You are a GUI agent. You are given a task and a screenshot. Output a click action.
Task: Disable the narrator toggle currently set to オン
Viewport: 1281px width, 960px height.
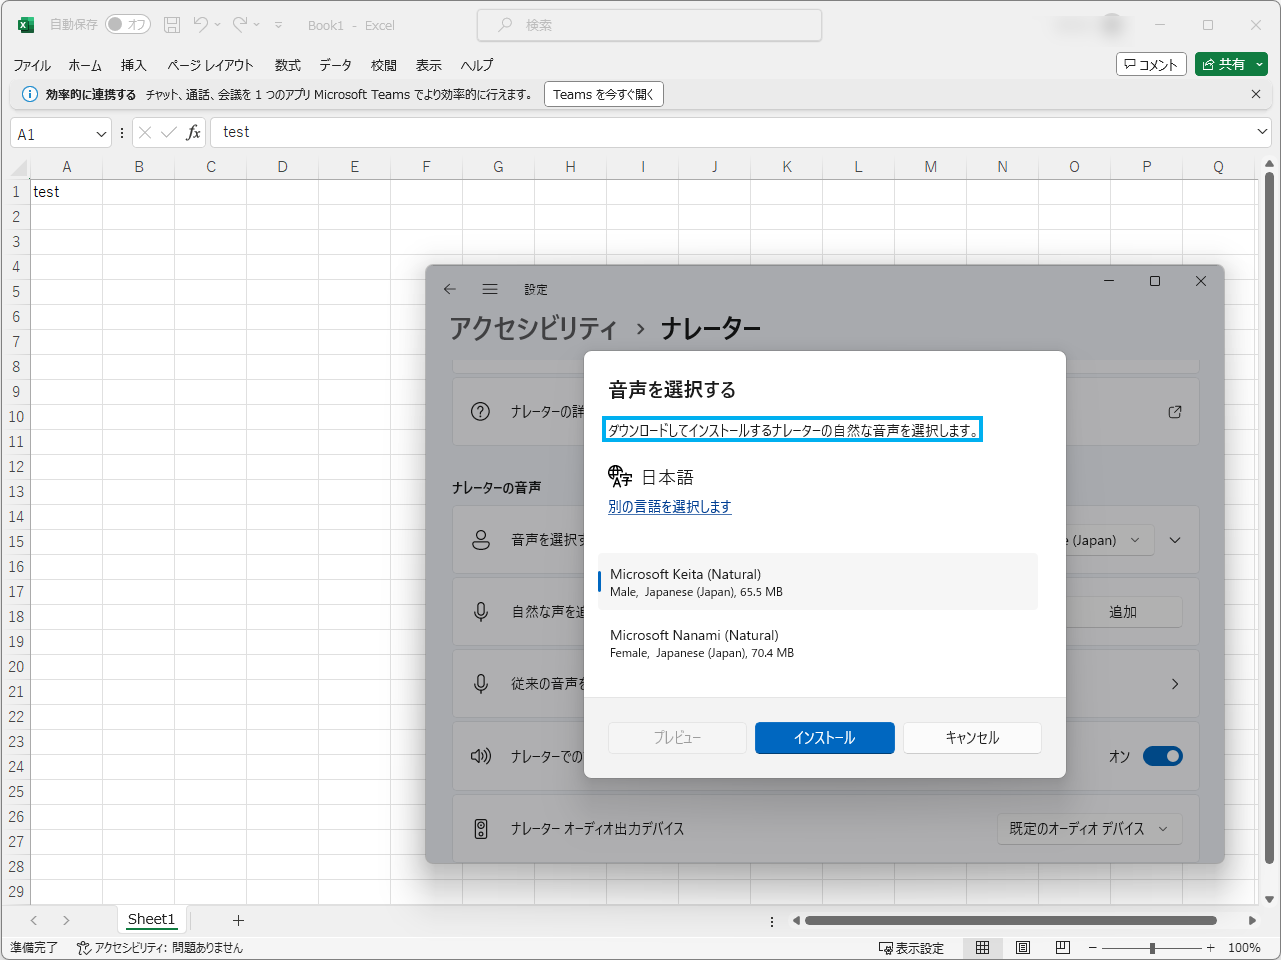pyautogui.click(x=1162, y=756)
